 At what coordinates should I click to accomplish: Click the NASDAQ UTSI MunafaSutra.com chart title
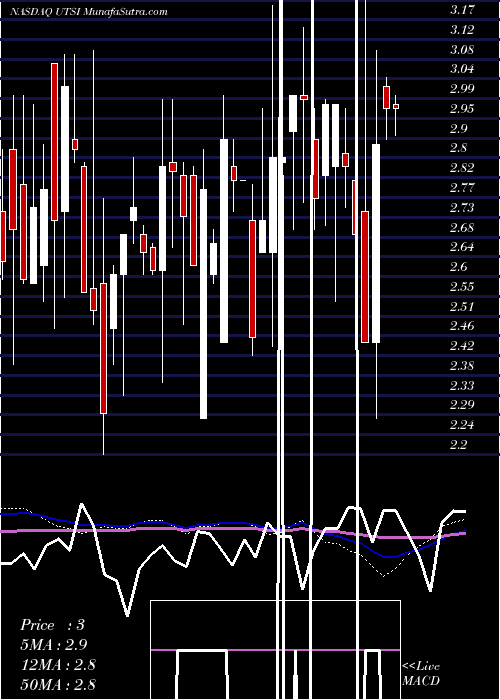click(x=89, y=11)
